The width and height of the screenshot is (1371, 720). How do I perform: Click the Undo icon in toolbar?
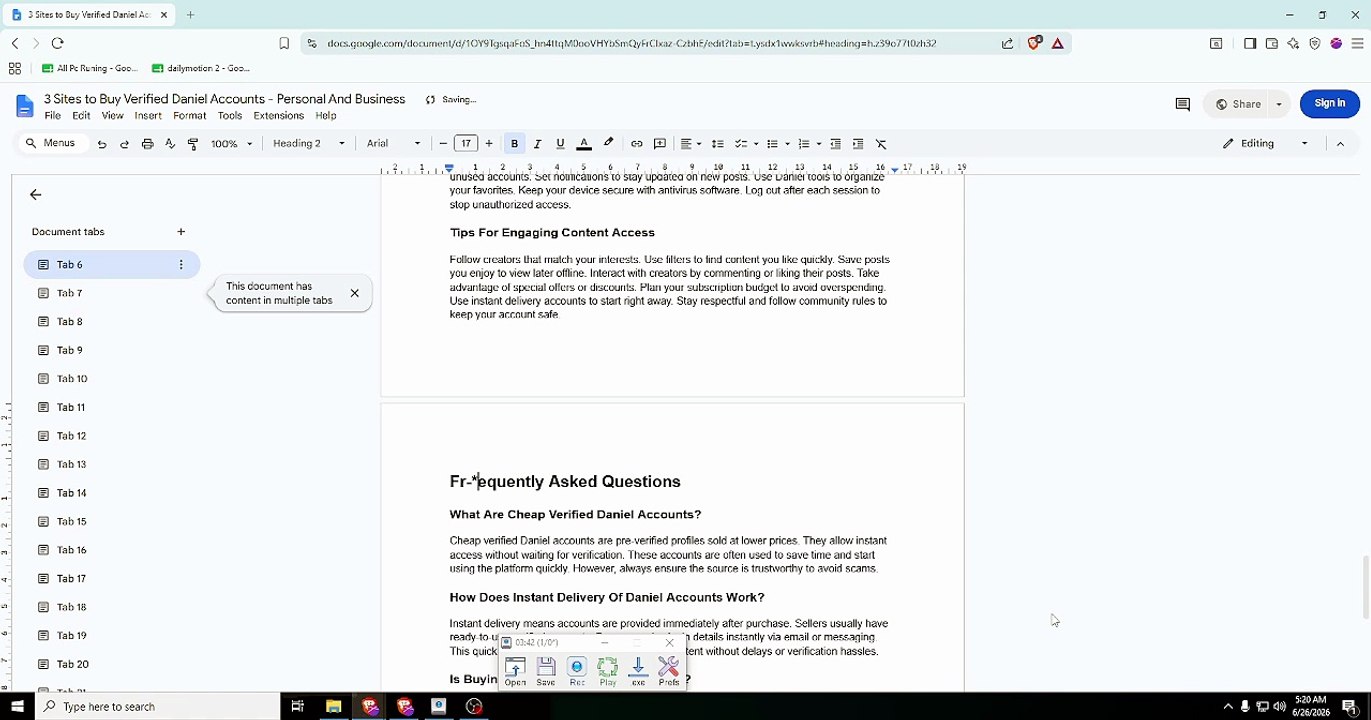pos(101,144)
